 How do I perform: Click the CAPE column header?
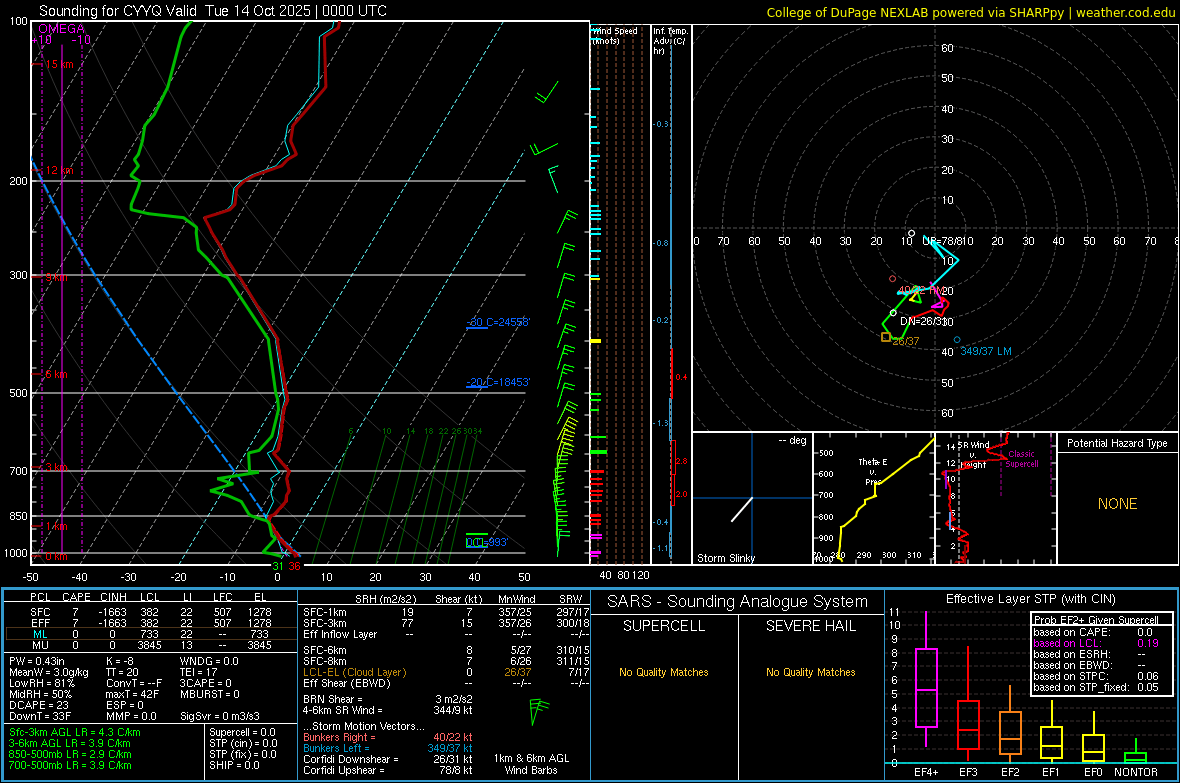(x=76, y=597)
